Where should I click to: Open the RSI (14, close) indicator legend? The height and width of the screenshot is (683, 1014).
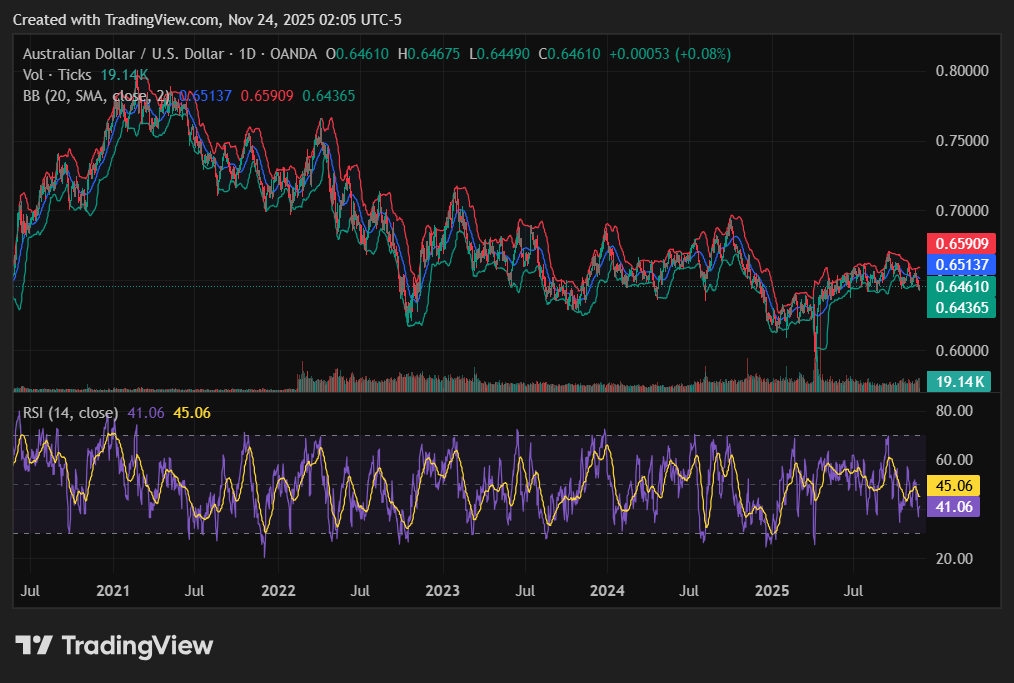coord(70,413)
